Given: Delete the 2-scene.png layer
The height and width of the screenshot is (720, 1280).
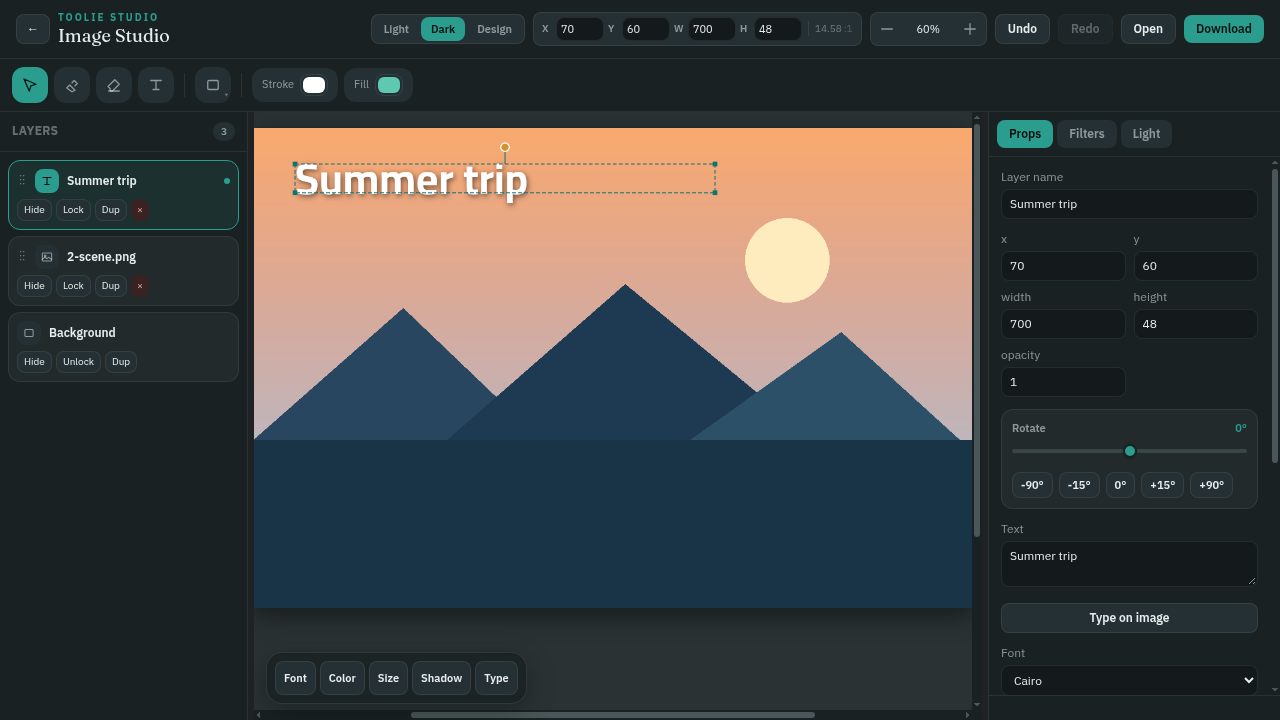Looking at the screenshot, I should point(140,286).
